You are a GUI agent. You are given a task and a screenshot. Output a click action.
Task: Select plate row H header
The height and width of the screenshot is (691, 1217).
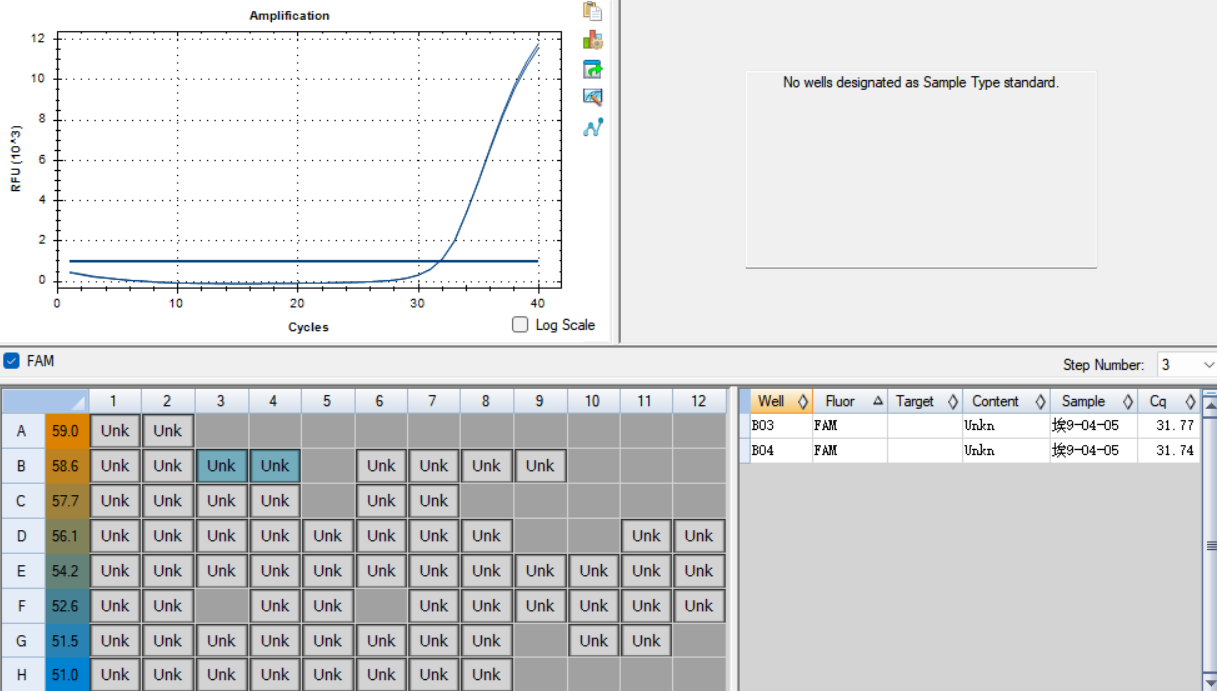(x=22, y=674)
